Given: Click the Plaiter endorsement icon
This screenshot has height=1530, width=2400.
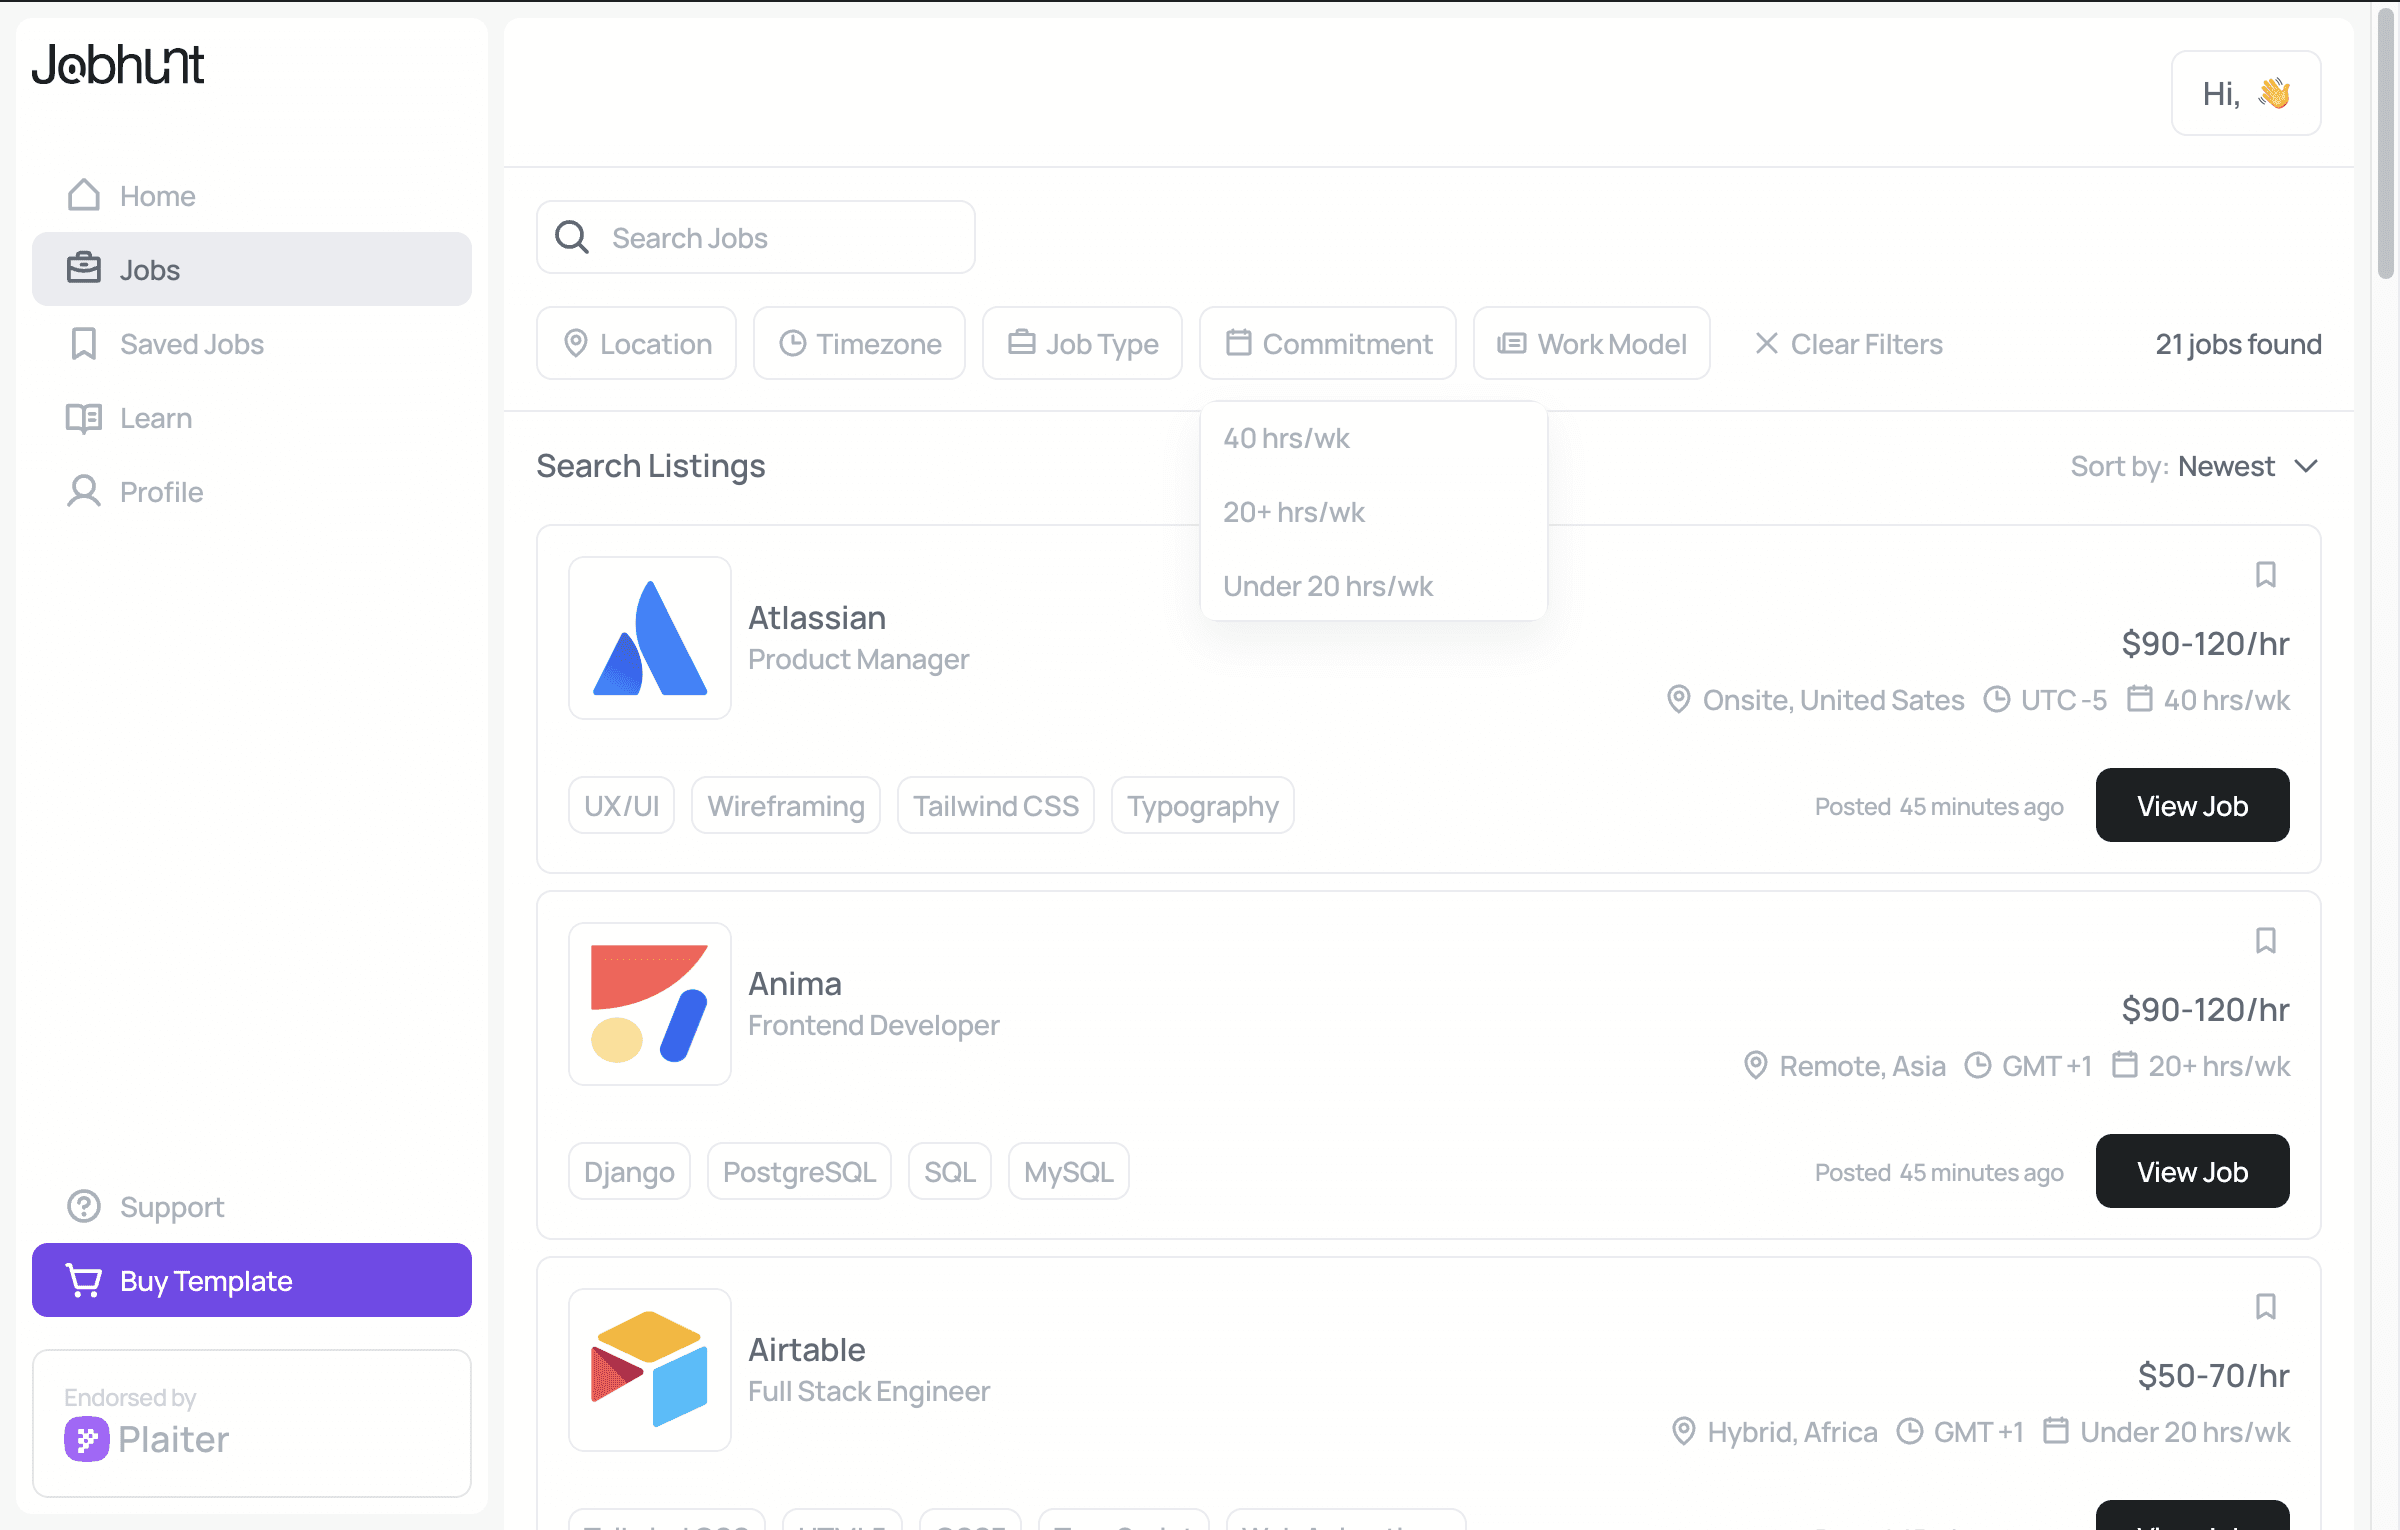Looking at the screenshot, I should click(88, 1439).
